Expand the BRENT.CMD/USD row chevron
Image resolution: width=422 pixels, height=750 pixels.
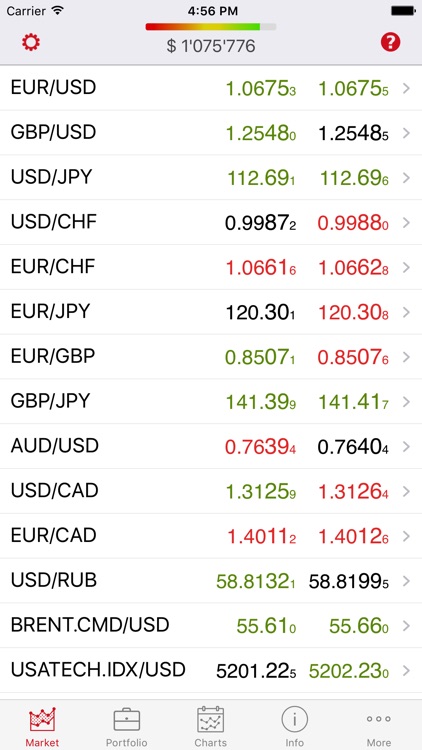(x=406, y=626)
